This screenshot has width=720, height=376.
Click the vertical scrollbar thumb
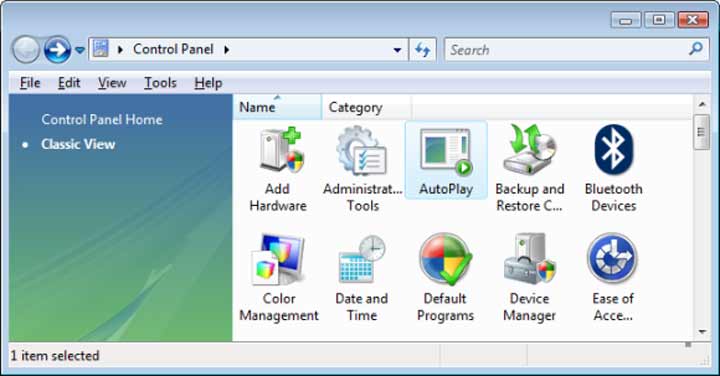pos(702,132)
